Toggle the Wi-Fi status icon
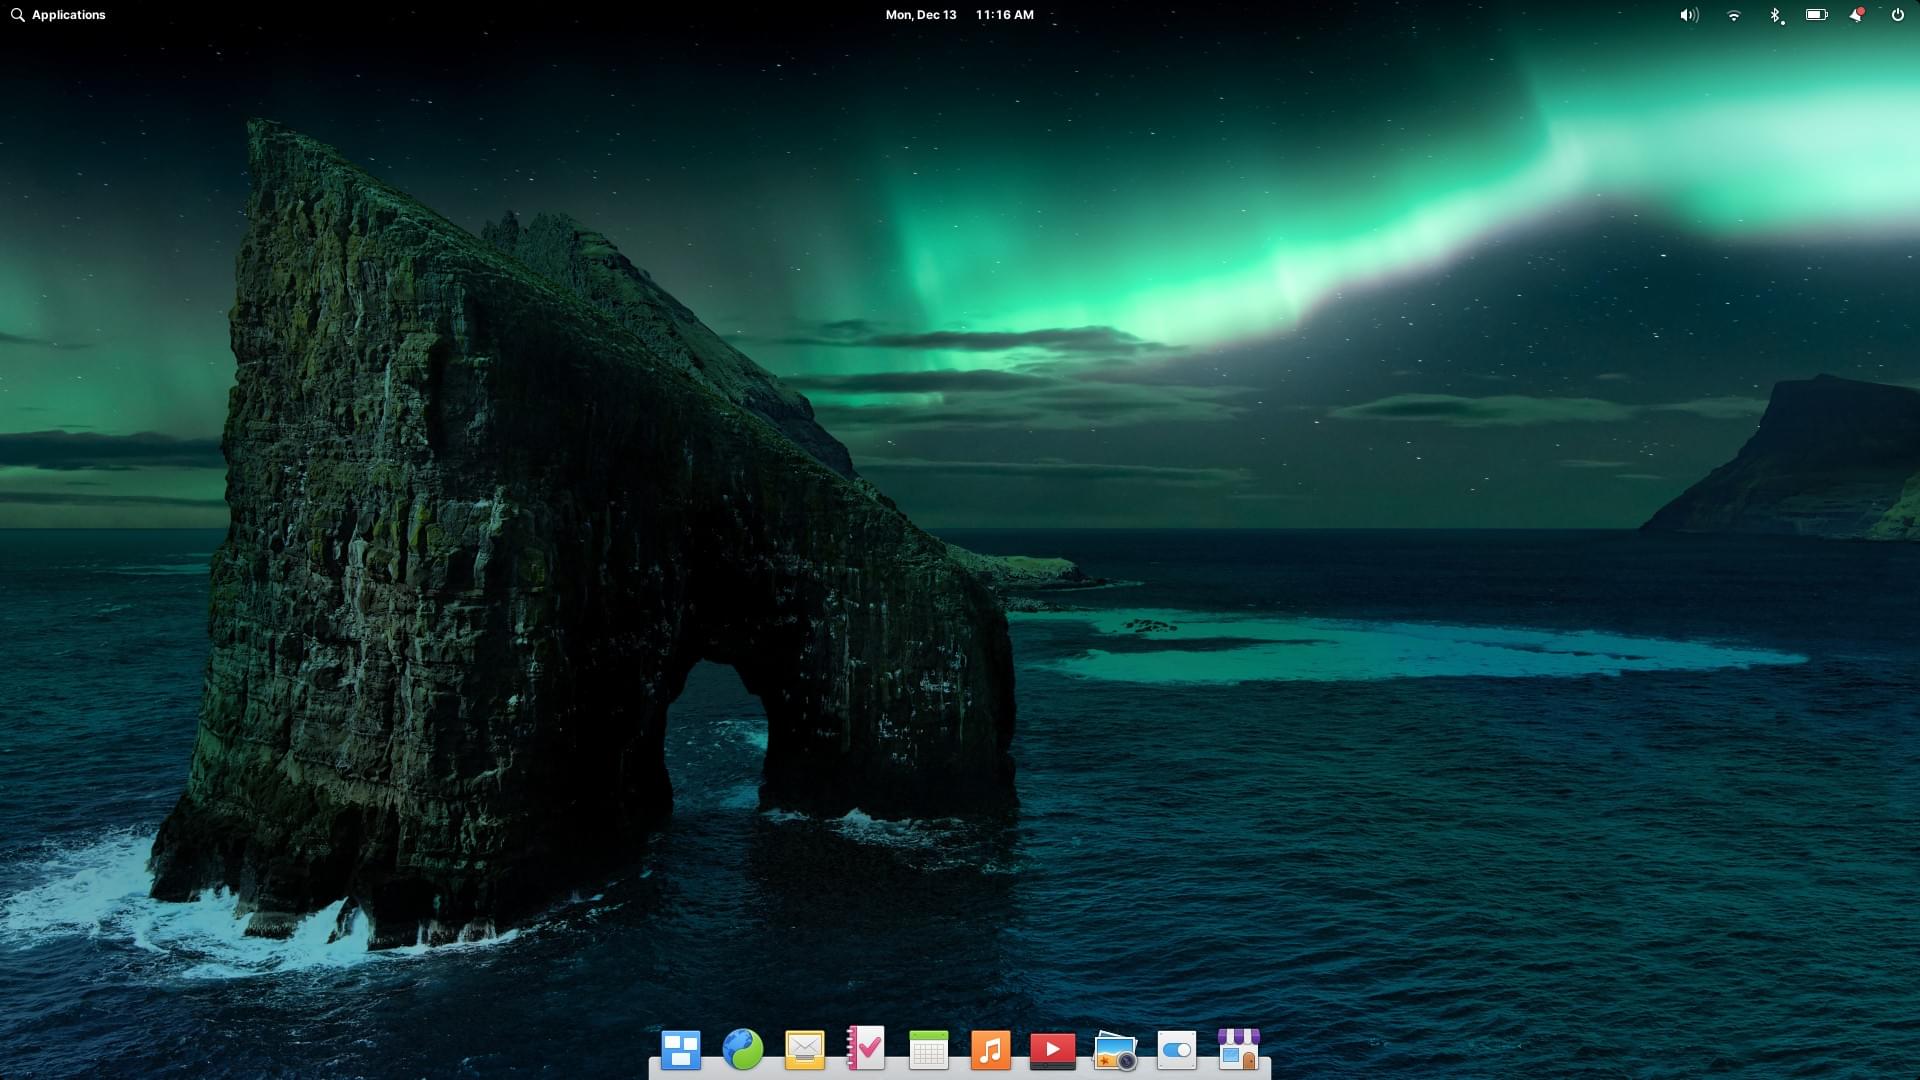 point(1731,15)
